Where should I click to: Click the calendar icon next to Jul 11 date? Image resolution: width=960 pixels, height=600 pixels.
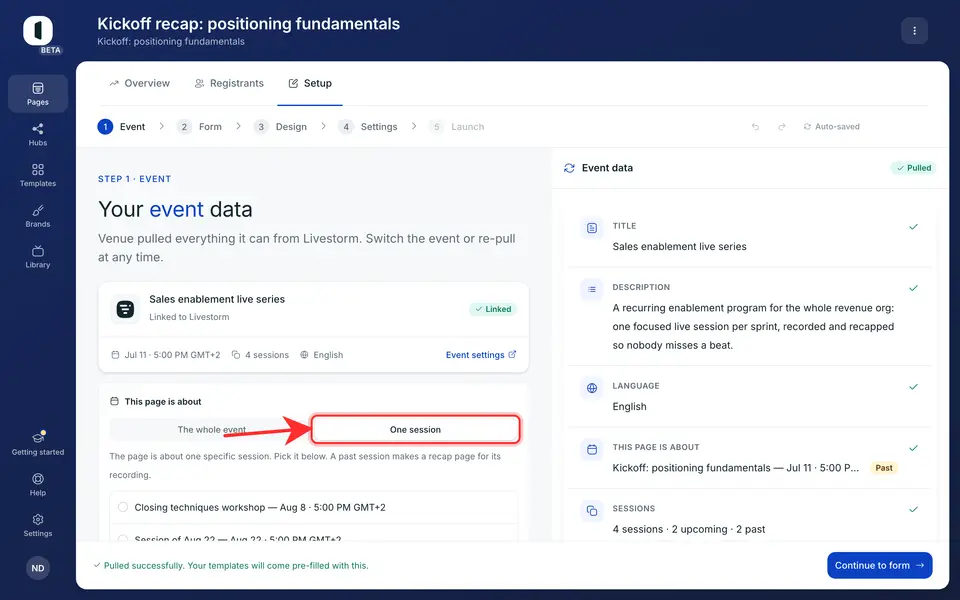[x=115, y=354]
